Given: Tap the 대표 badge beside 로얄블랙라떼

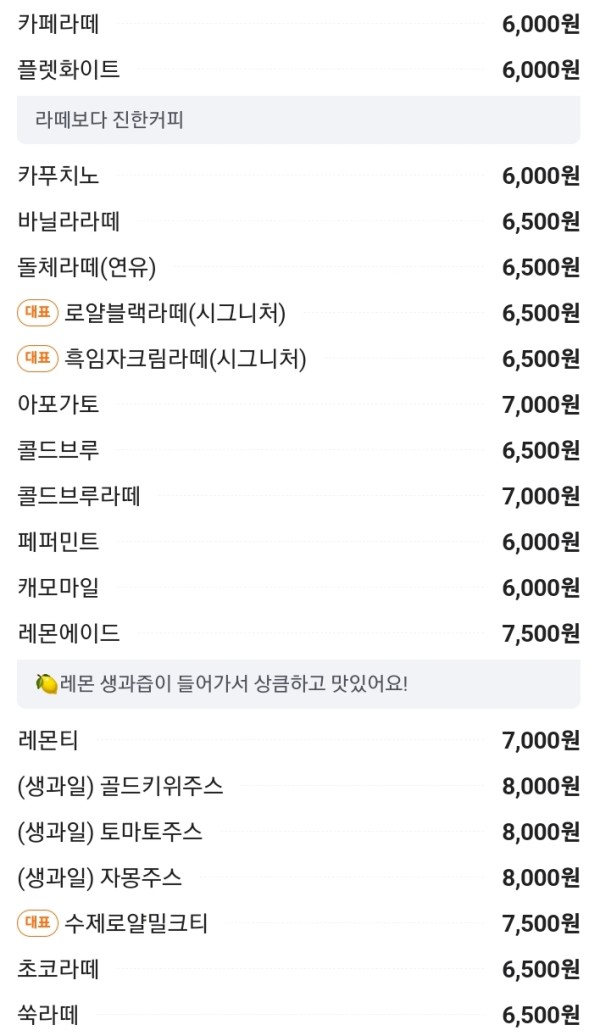Looking at the screenshot, I should click(x=38, y=313).
